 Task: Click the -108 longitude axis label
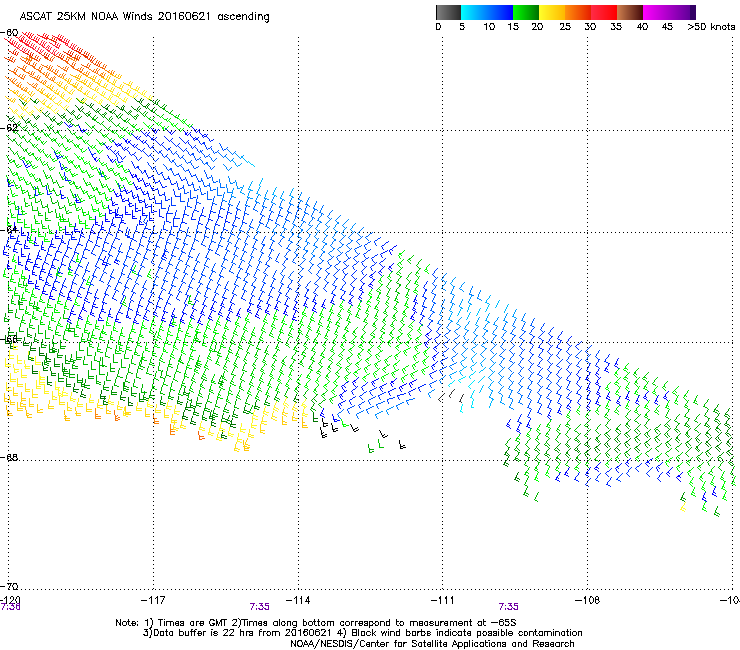587,600
